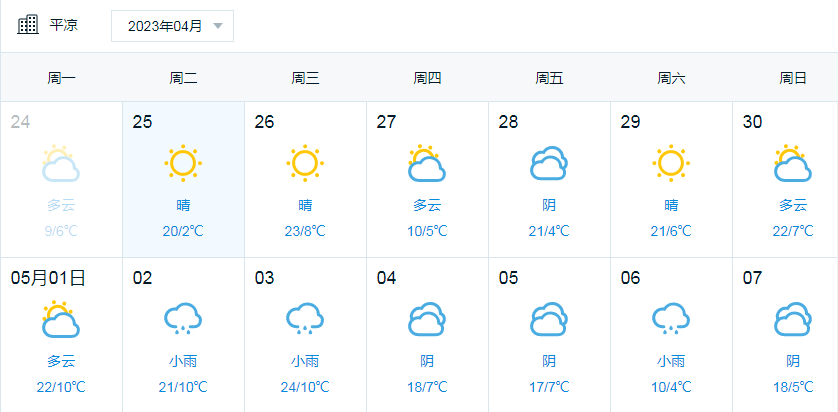This screenshot has height=412, width=838.
Task: Click the 周一 column header
Action: (x=61, y=79)
